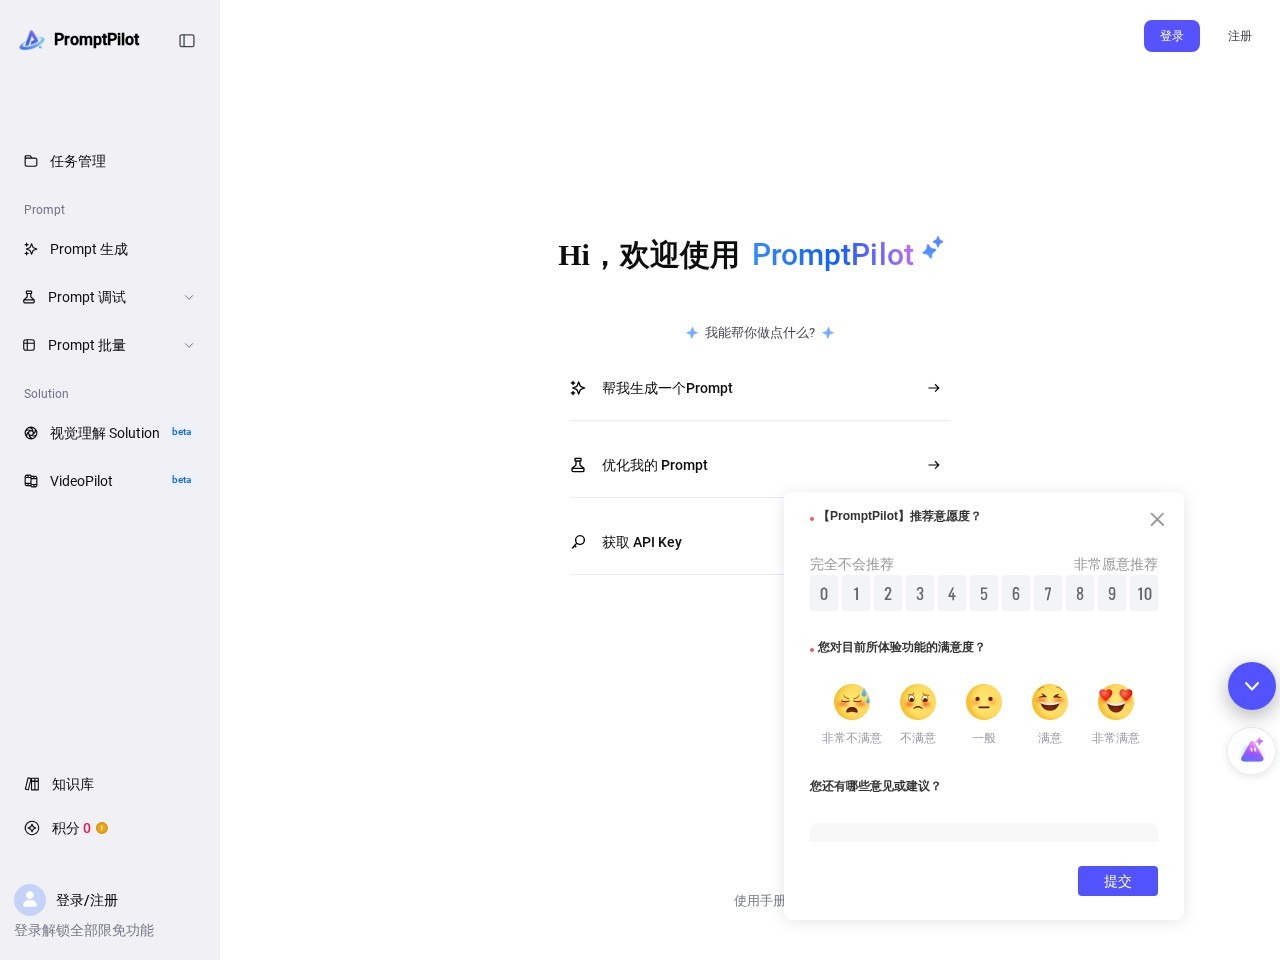Open Prompt 批量 menu item

(109, 345)
